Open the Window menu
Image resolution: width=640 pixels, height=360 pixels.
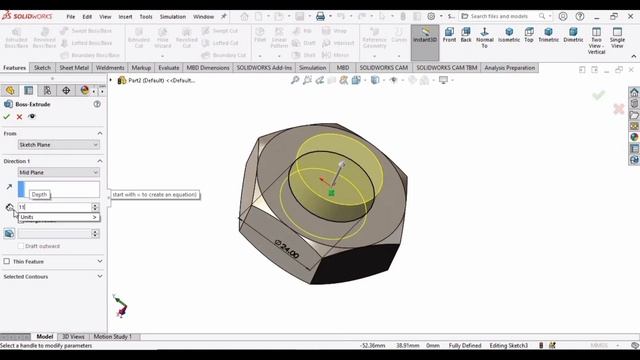tap(203, 17)
